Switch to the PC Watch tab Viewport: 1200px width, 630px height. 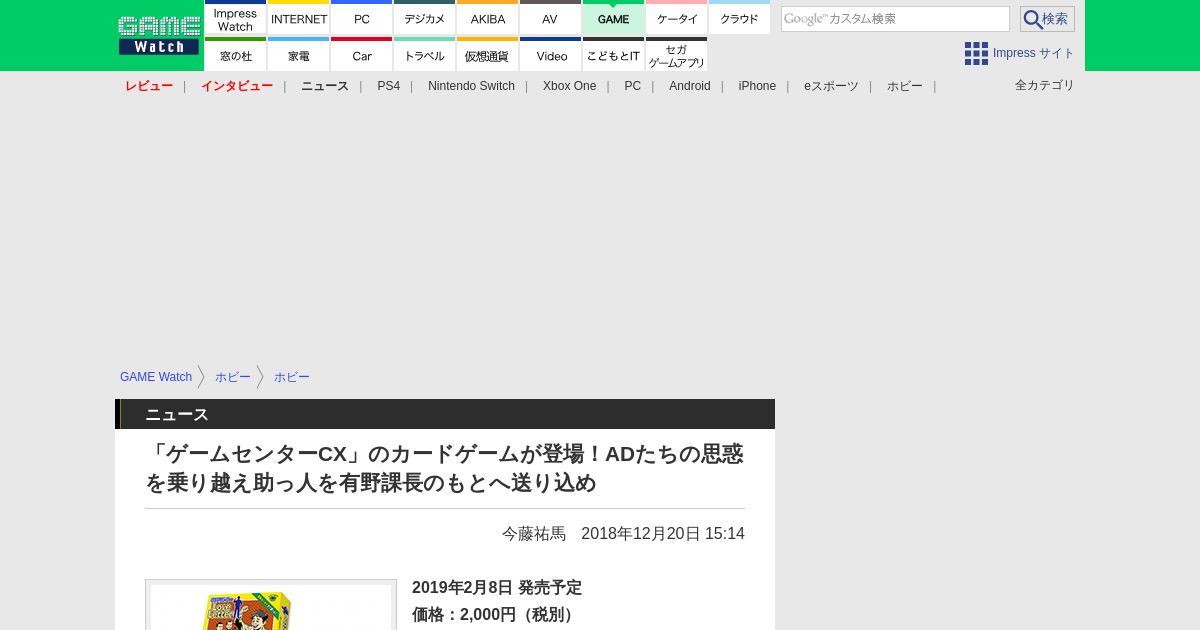pyautogui.click(x=361, y=17)
